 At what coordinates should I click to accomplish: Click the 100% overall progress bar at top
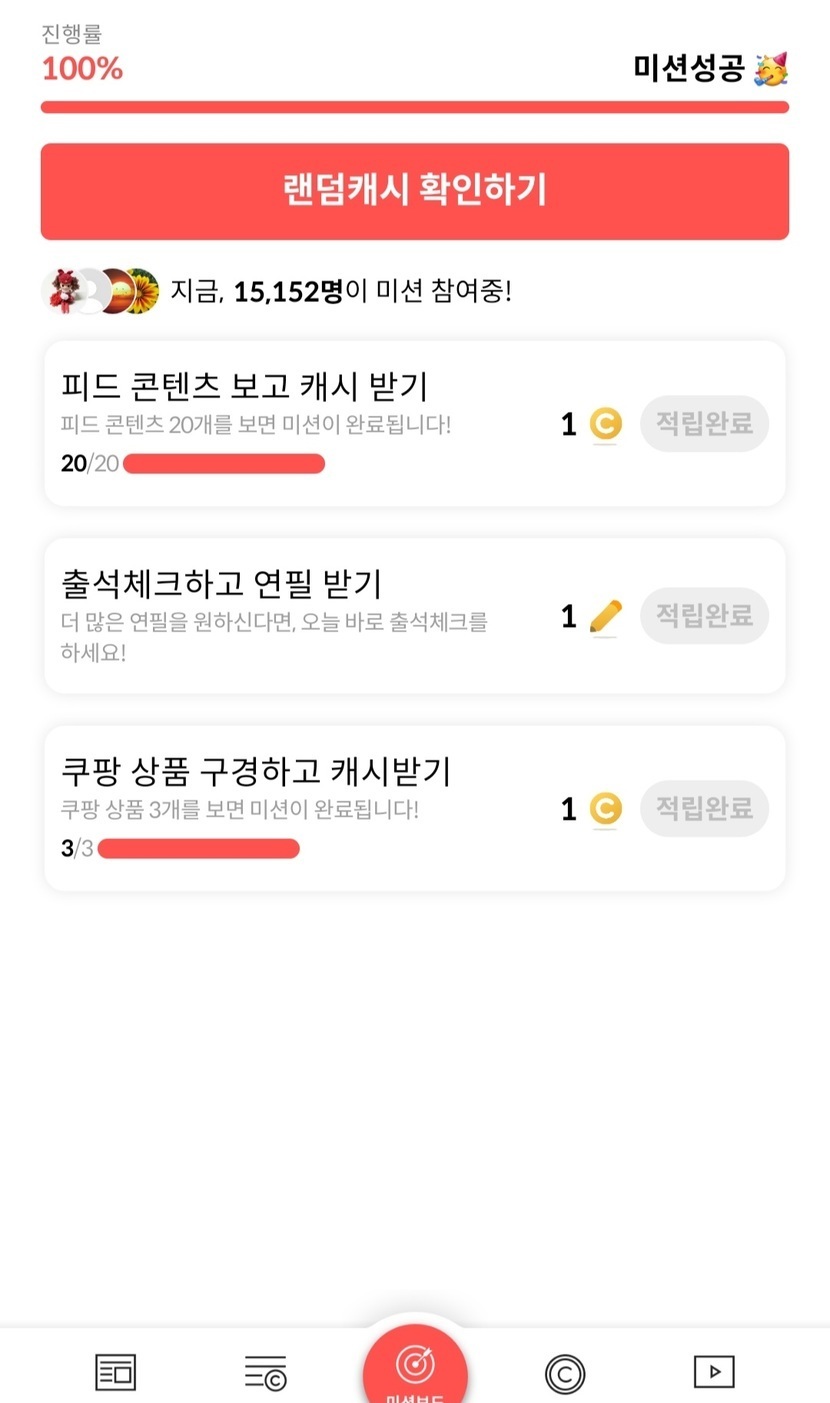click(414, 107)
